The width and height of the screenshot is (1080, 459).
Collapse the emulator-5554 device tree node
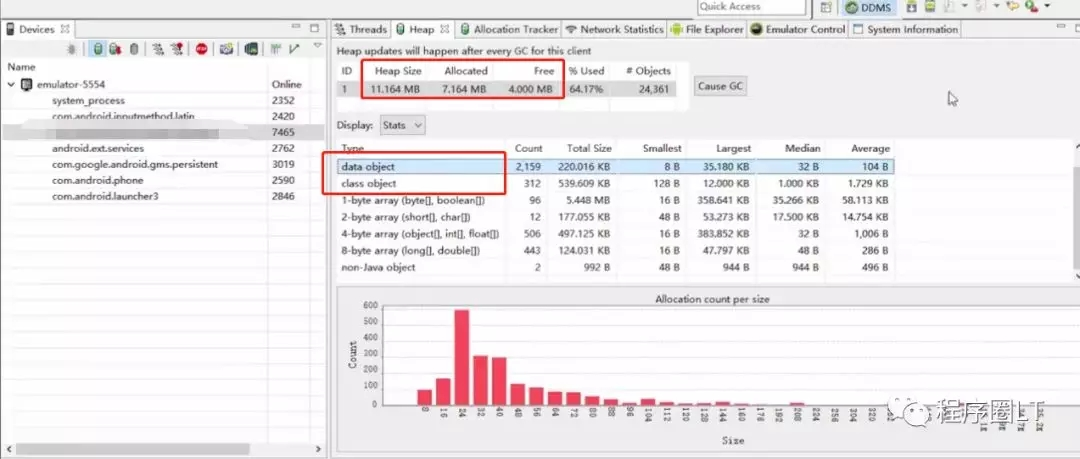[x=11, y=84]
